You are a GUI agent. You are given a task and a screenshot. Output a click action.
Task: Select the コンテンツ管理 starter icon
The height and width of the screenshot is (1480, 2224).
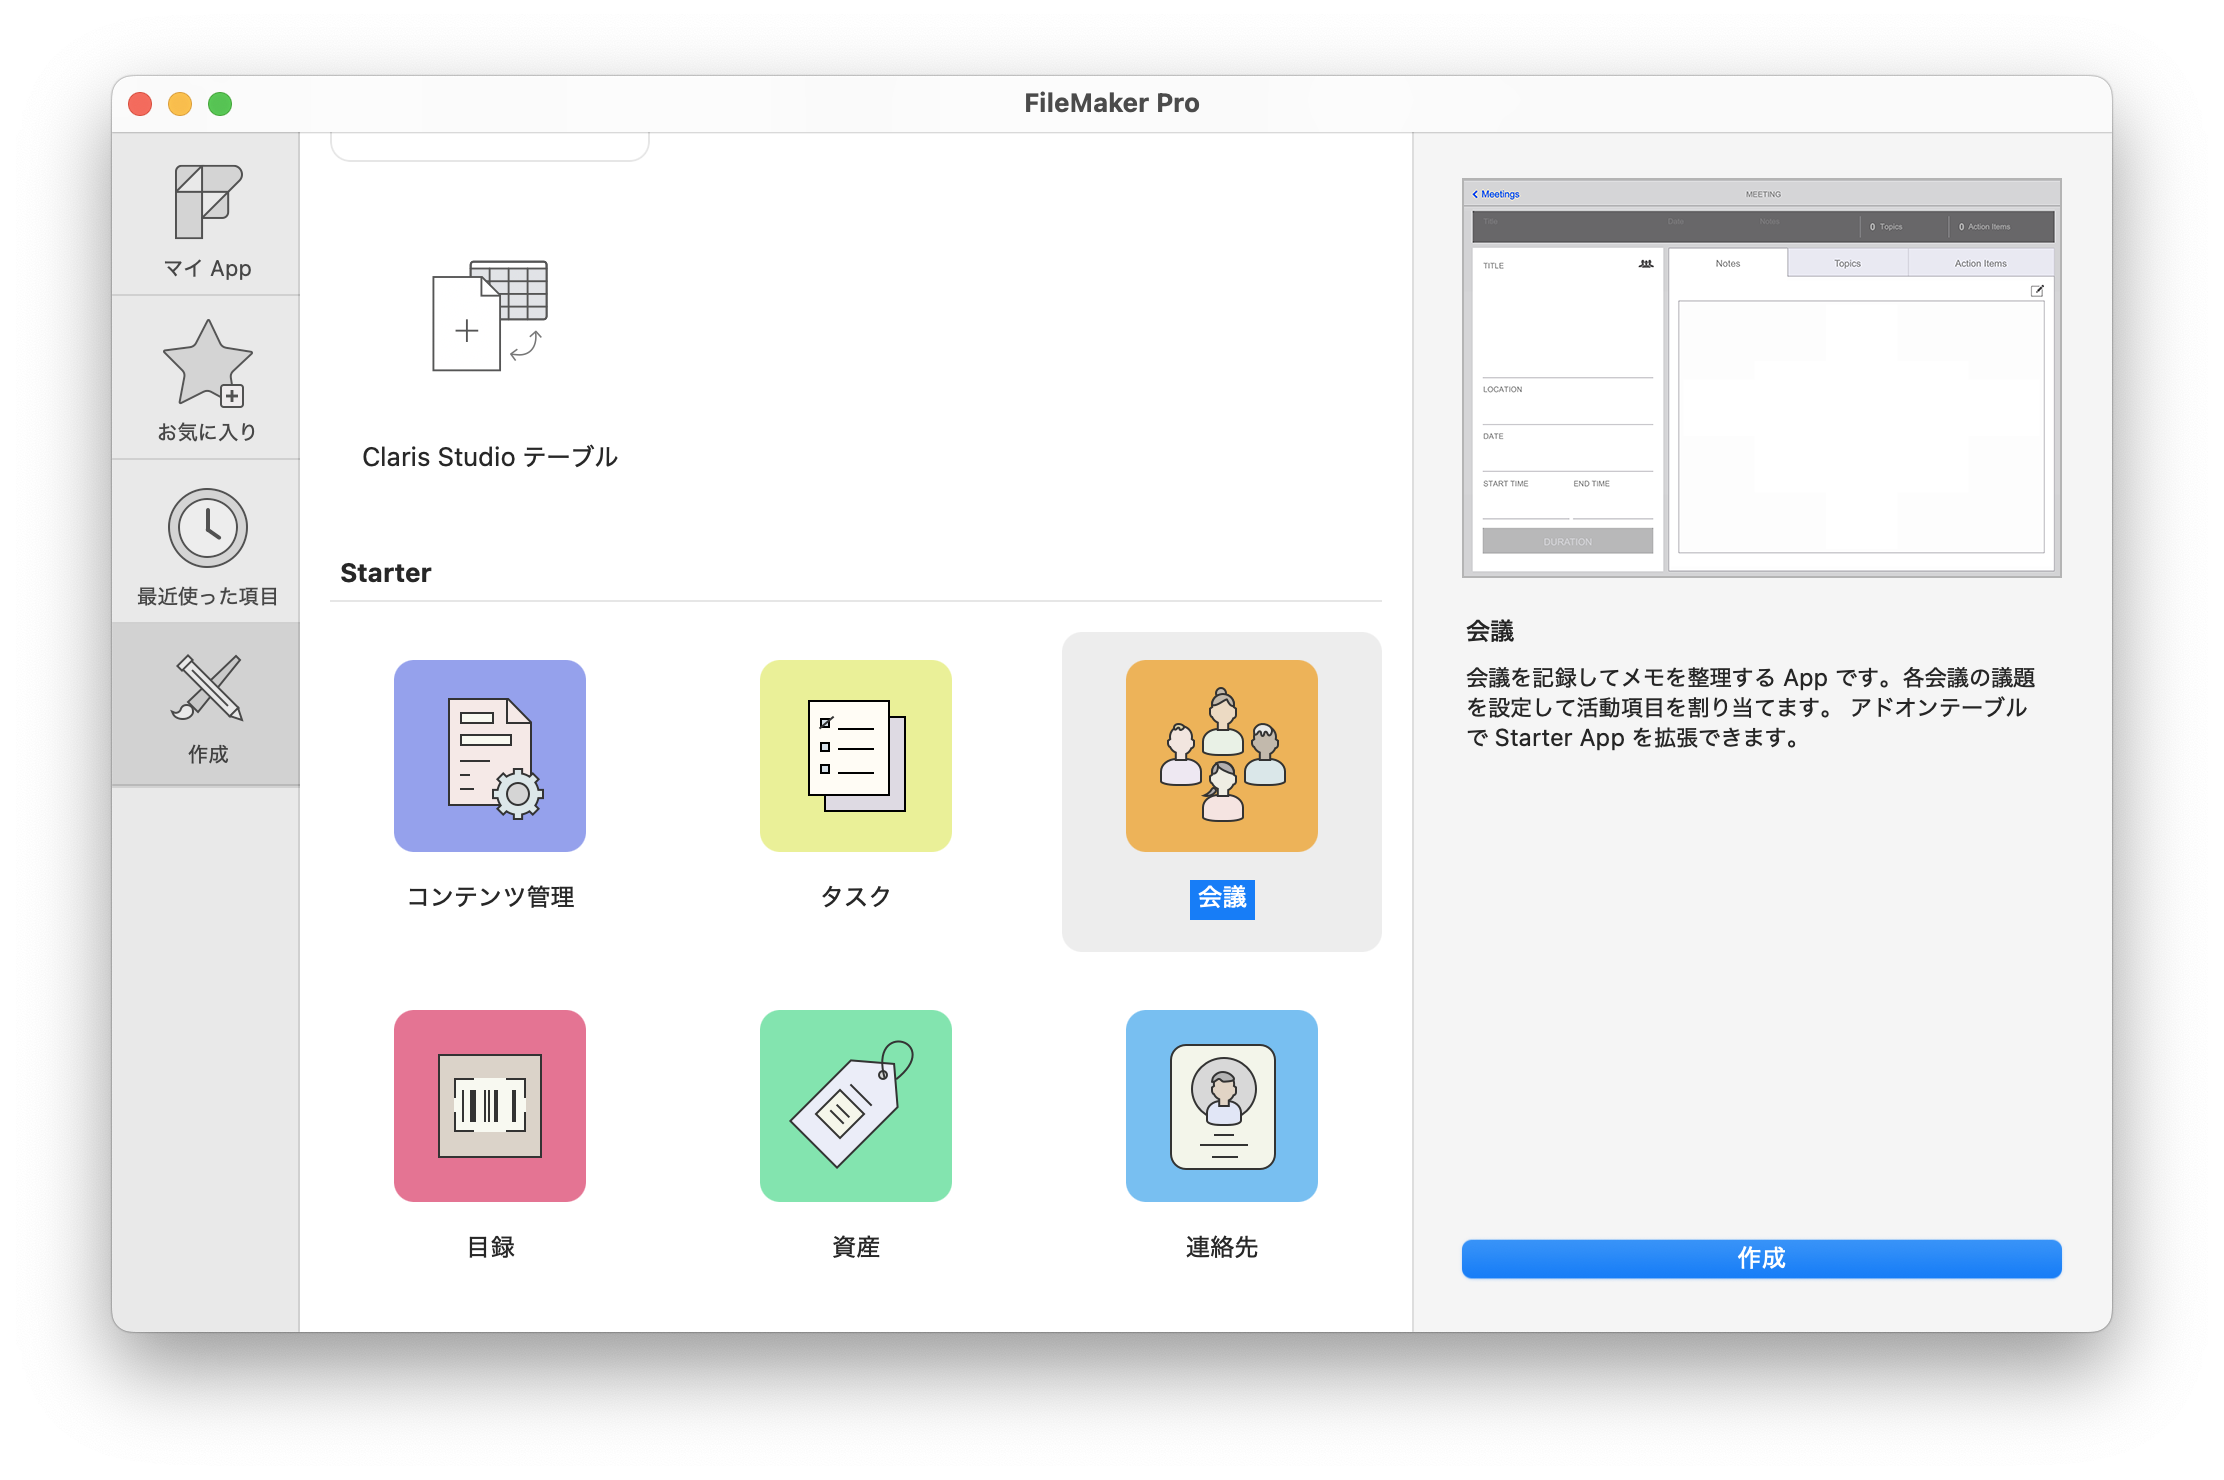(490, 755)
